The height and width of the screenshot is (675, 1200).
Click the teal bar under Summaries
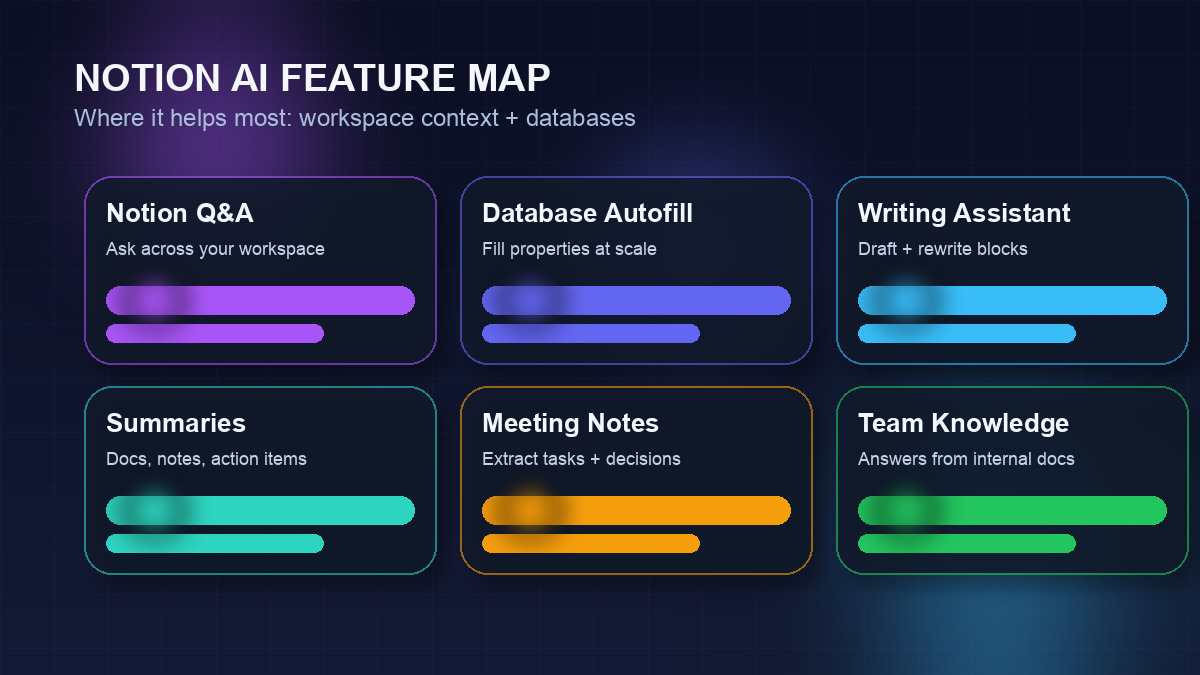(x=260, y=510)
